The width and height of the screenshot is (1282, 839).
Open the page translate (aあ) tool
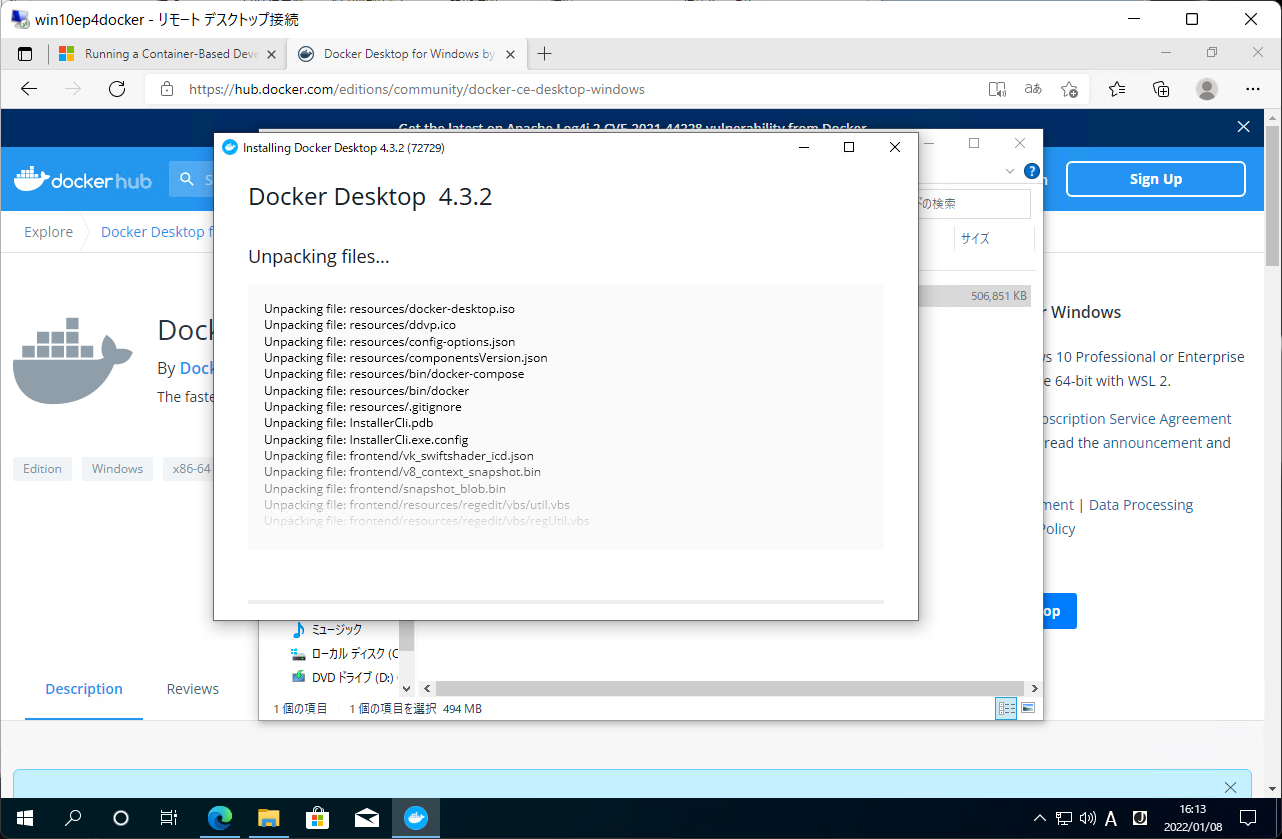click(x=1032, y=89)
